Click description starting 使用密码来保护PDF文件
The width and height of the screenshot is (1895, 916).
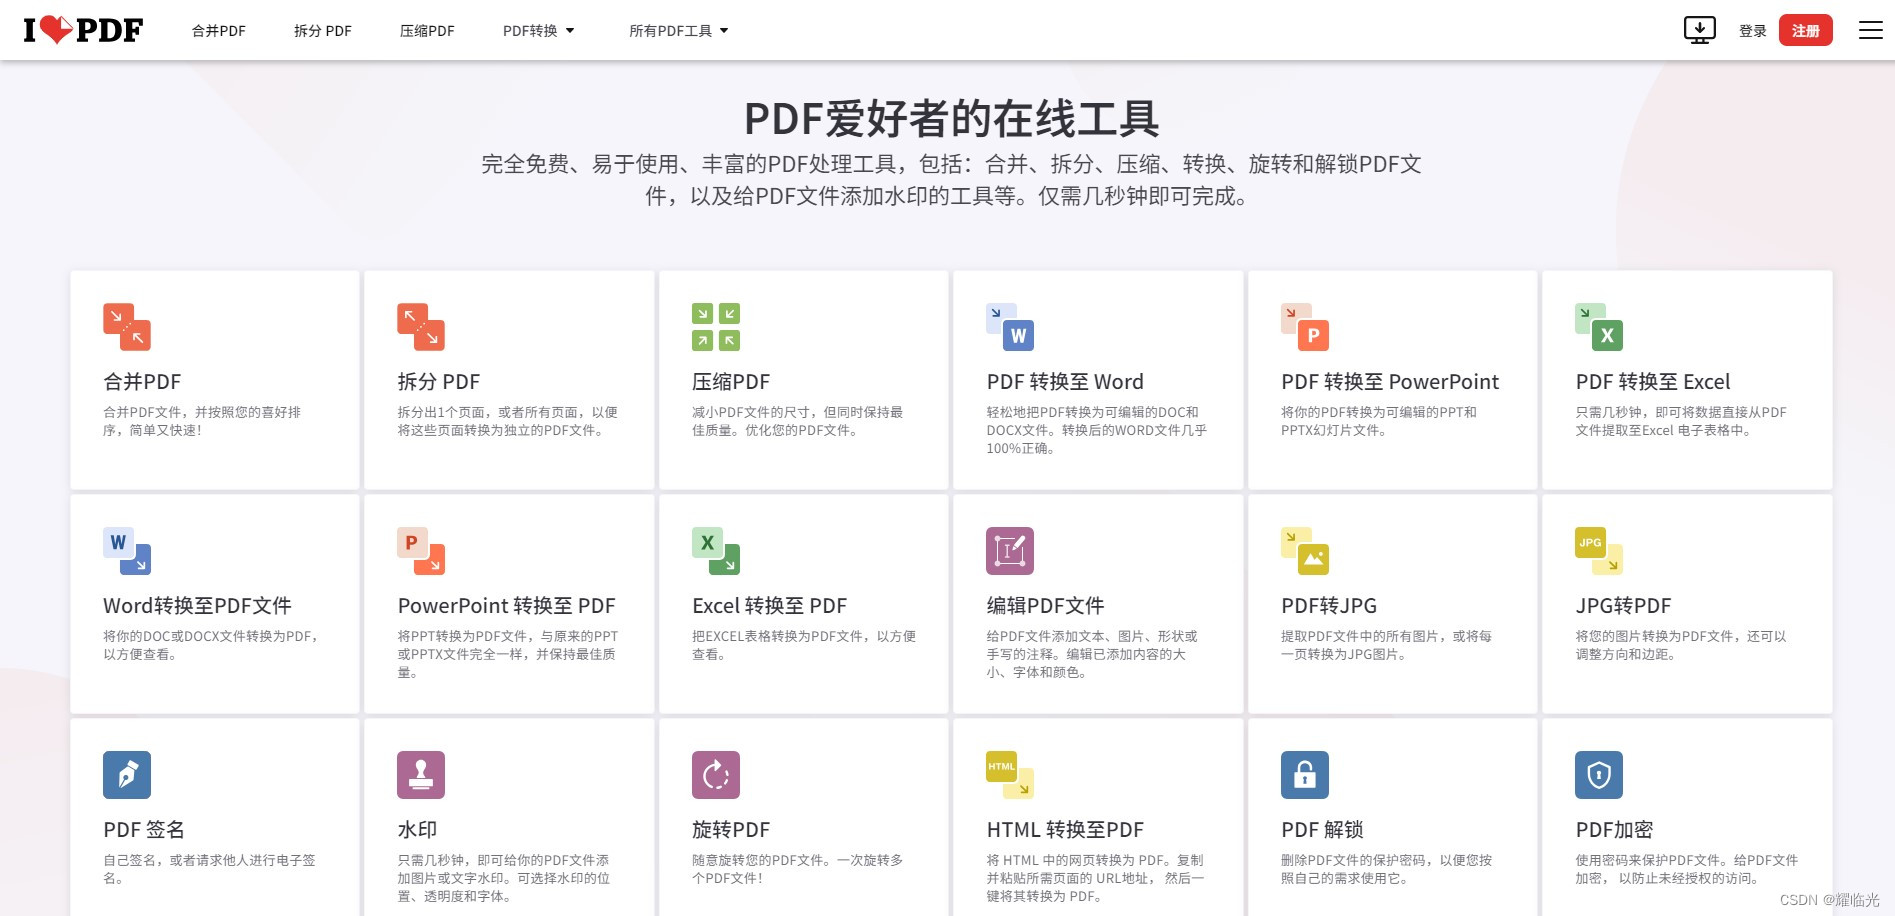click(1686, 869)
